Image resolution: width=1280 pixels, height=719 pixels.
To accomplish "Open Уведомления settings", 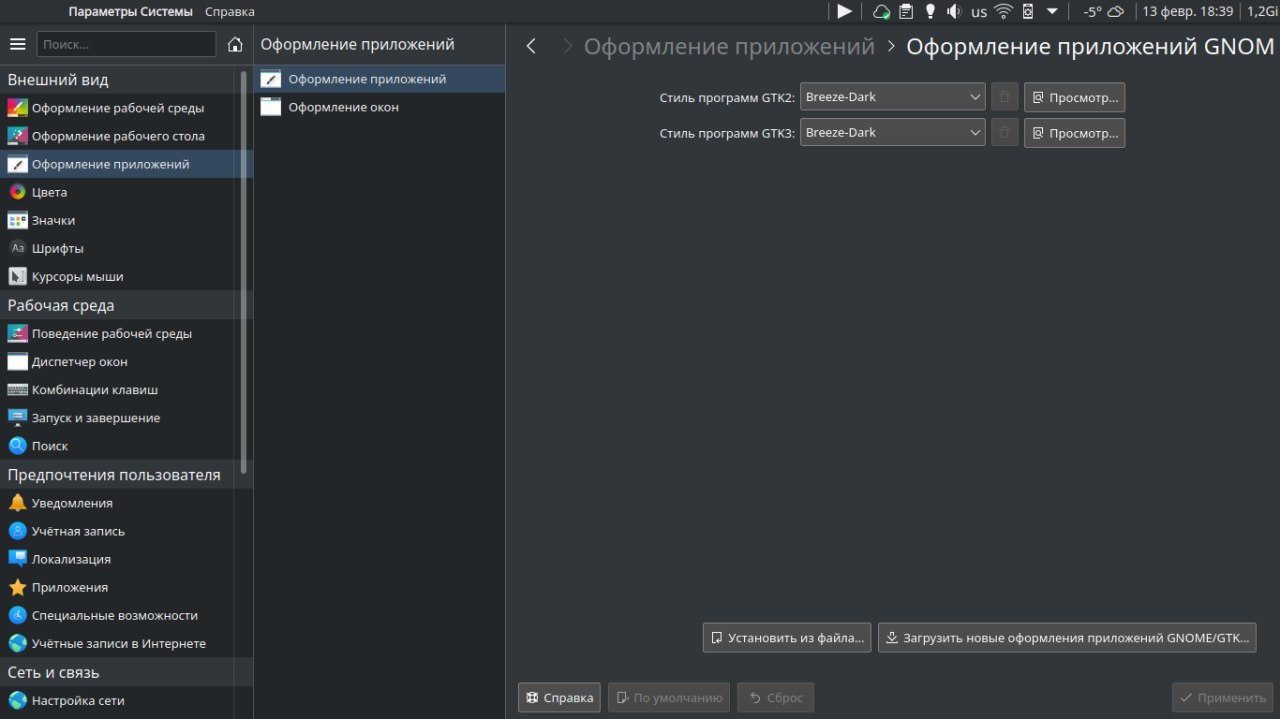I will point(126,503).
